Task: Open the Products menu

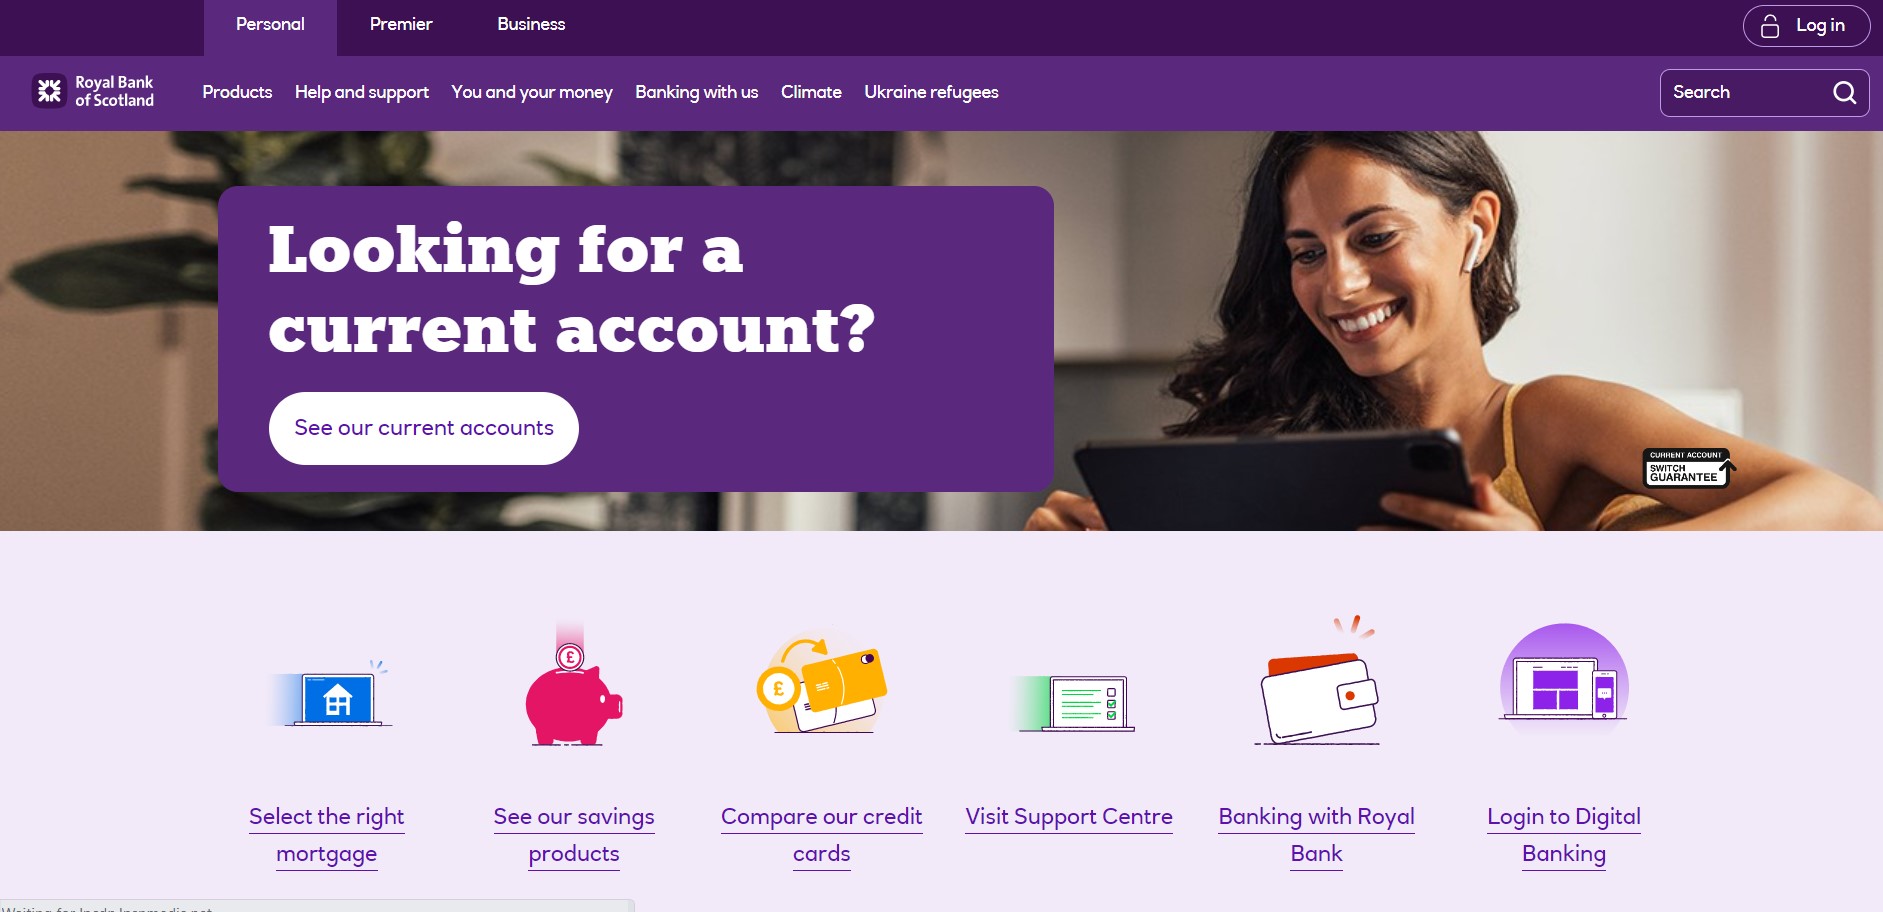Action: pyautogui.click(x=237, y=92)
